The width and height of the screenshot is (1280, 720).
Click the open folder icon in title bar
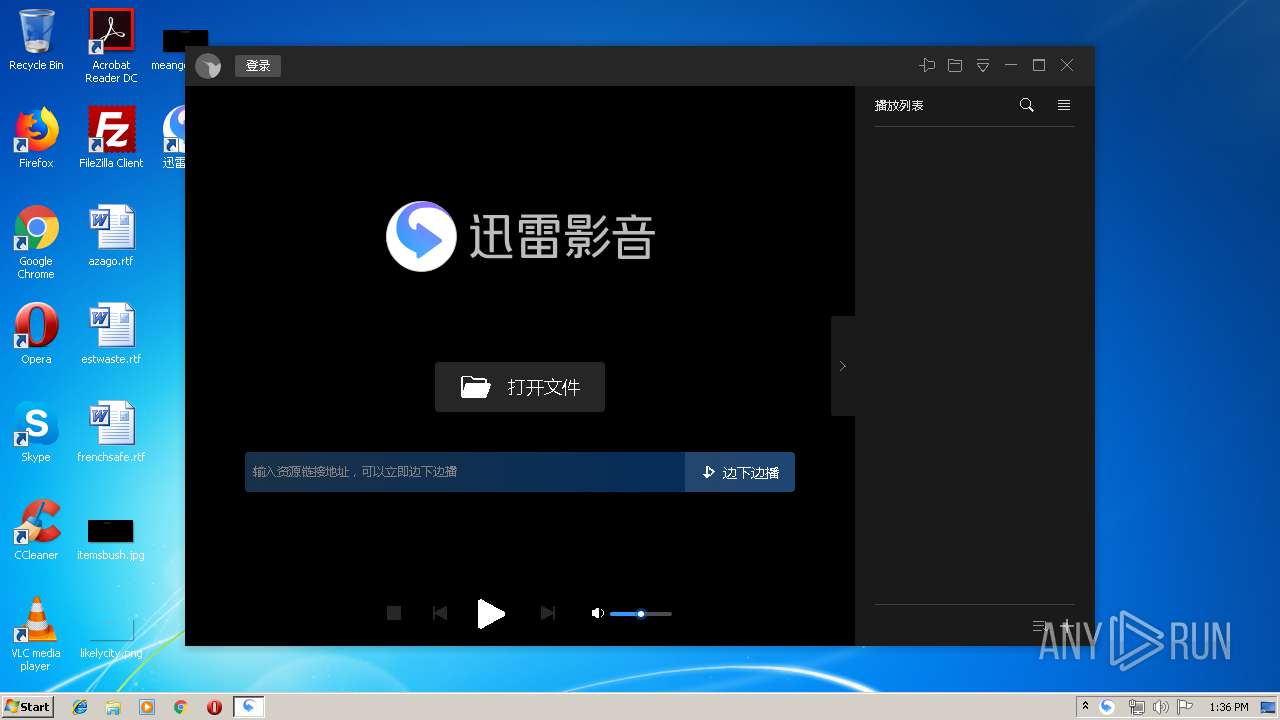(955, 65)
